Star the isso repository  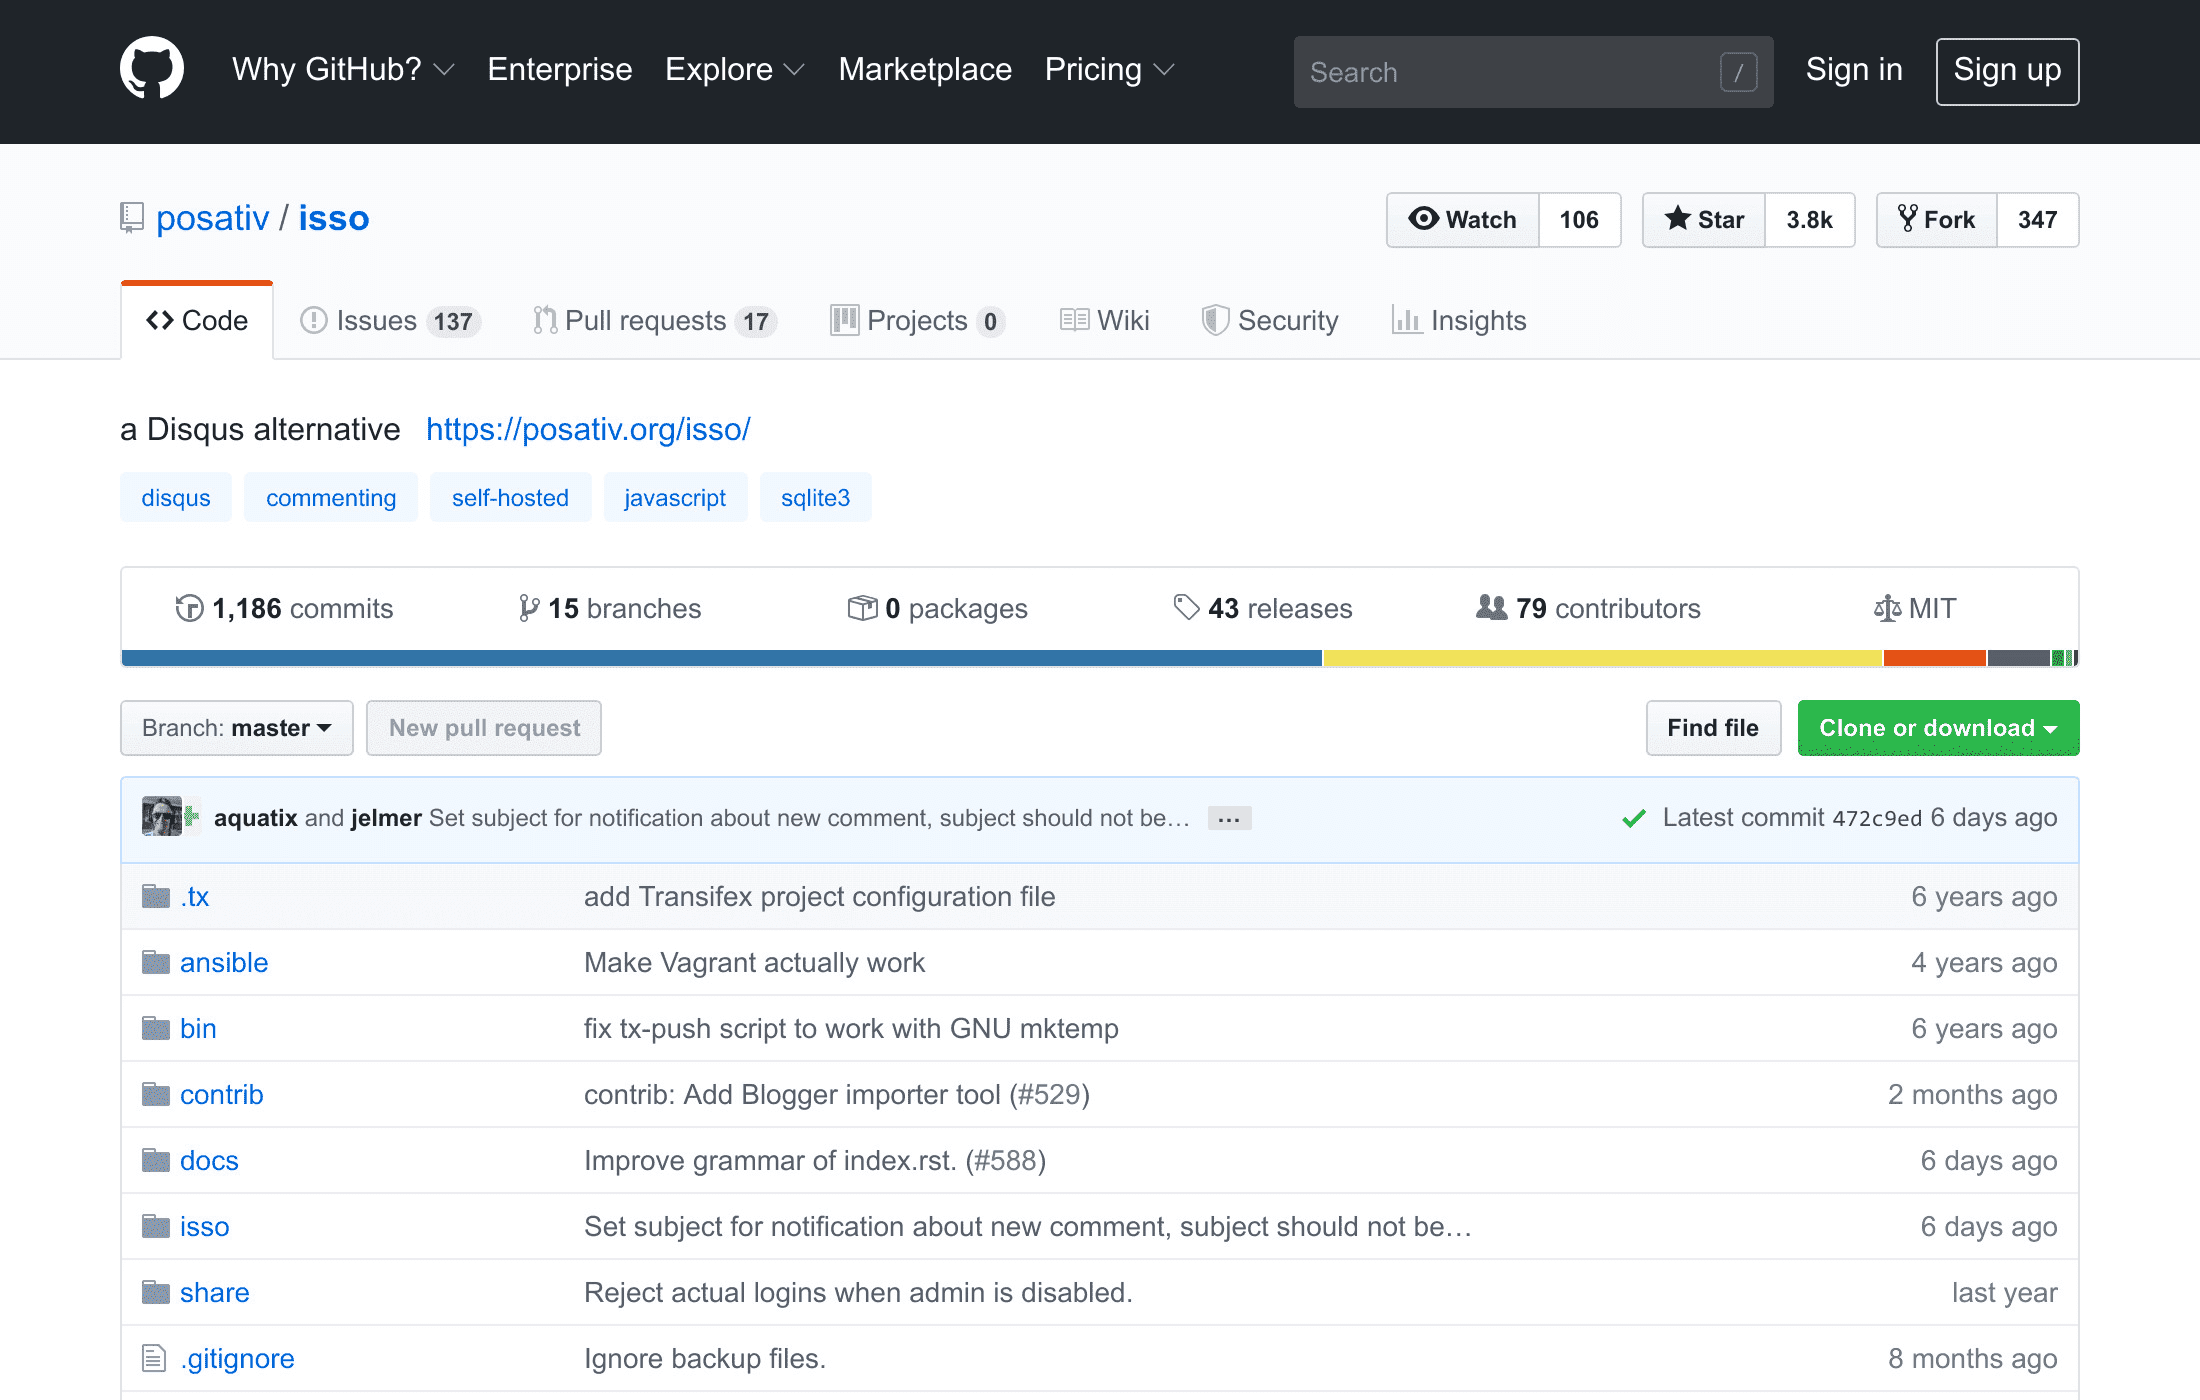click(x=1704, y=220)
